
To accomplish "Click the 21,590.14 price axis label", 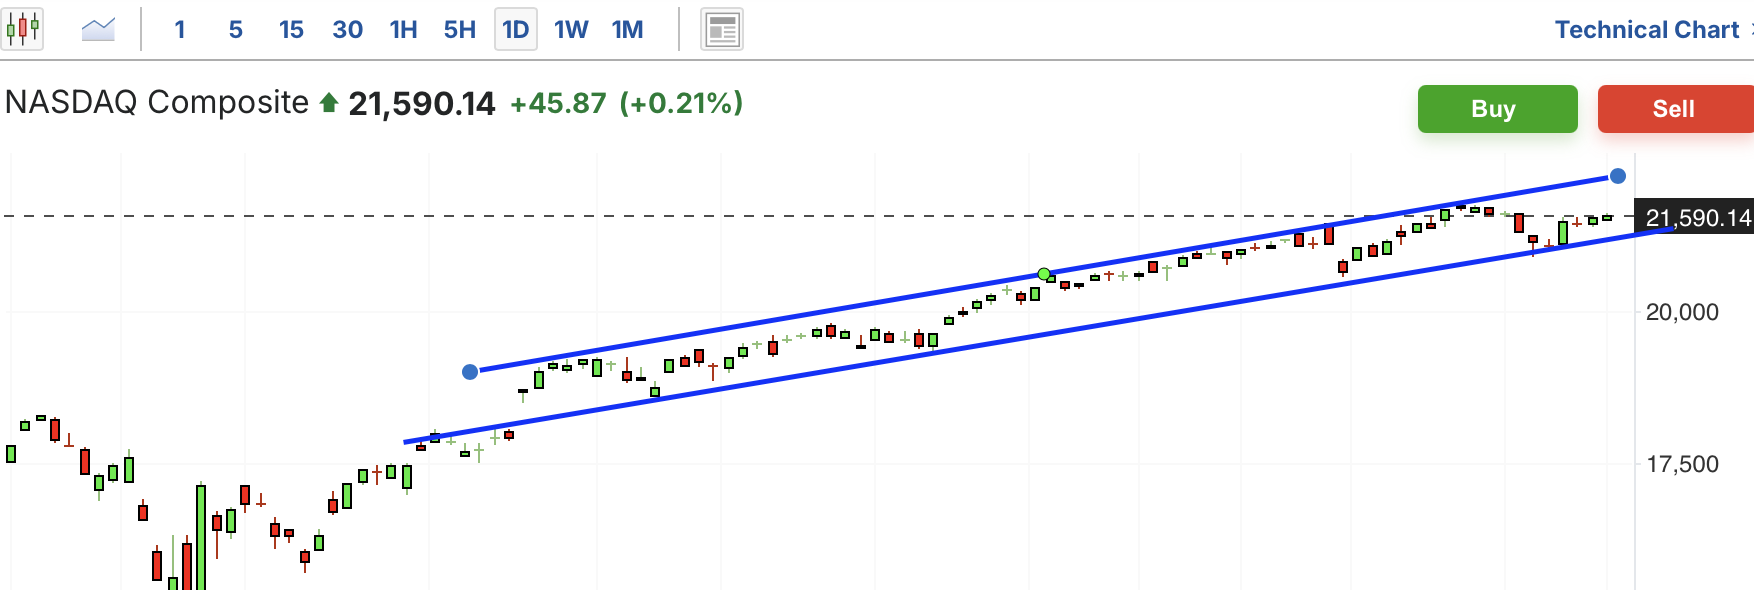I will pos(1694,217).
